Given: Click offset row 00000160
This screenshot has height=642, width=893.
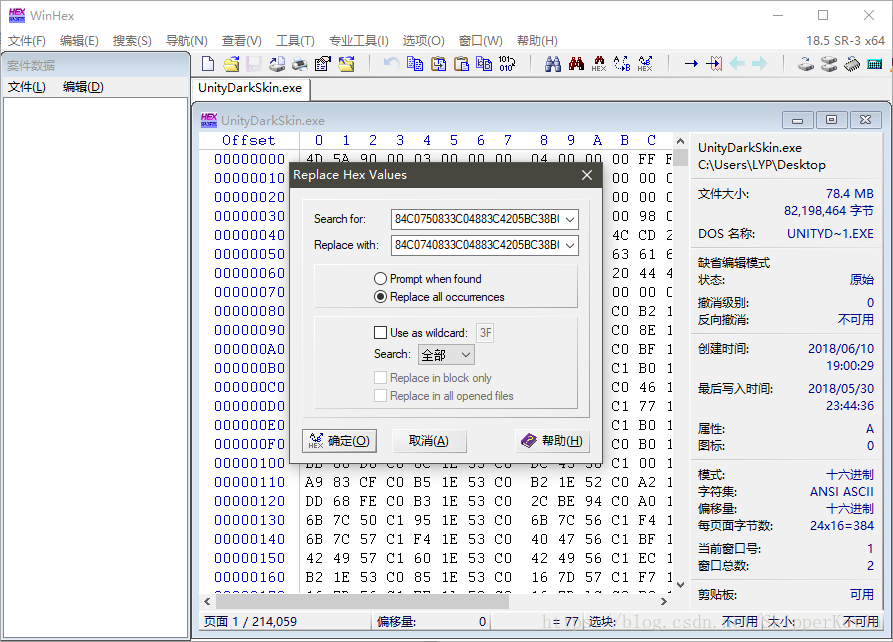Looking at the screenshot, I should (249, 578).
